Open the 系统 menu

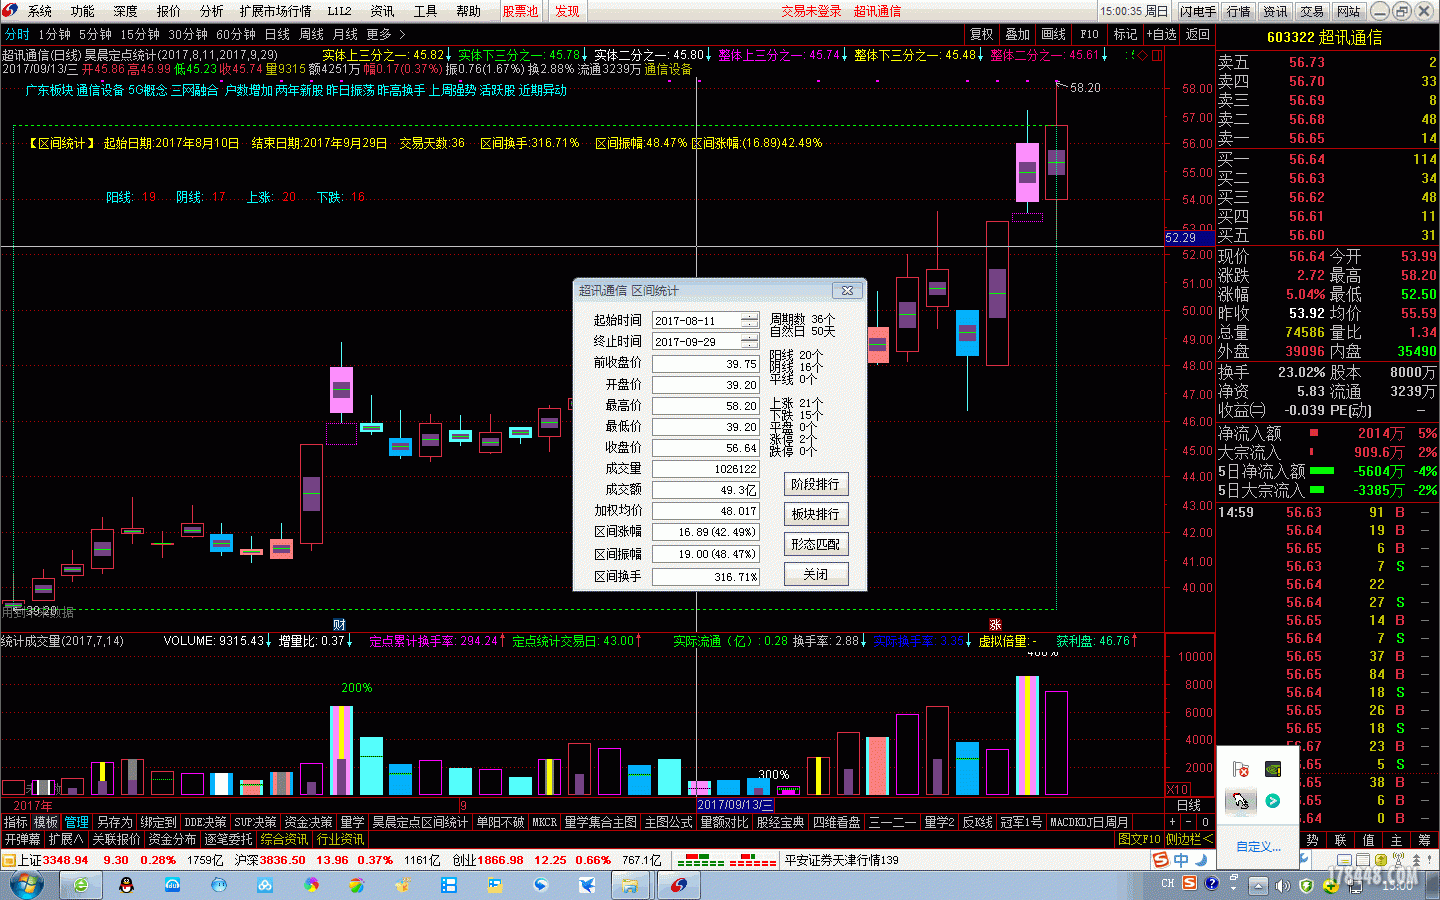point(40,11)
